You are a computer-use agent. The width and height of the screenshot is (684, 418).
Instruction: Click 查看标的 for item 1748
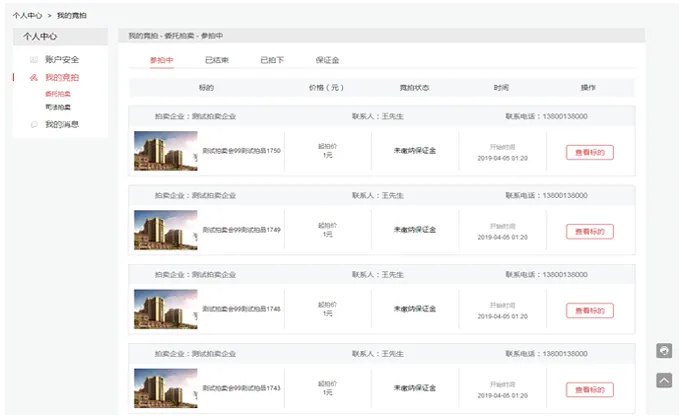(590, 311)
